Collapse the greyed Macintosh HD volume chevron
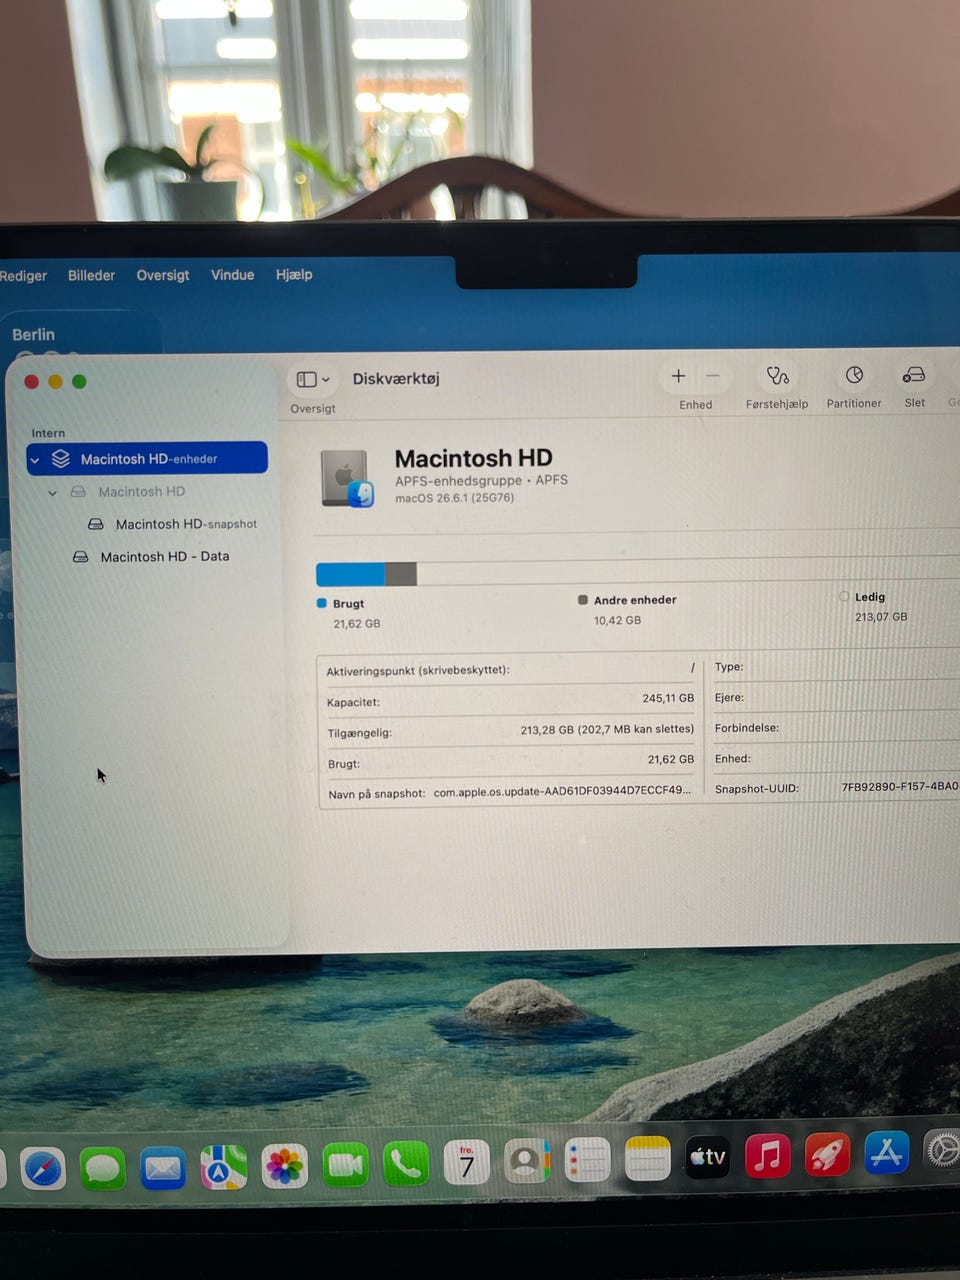 (53, 493)
